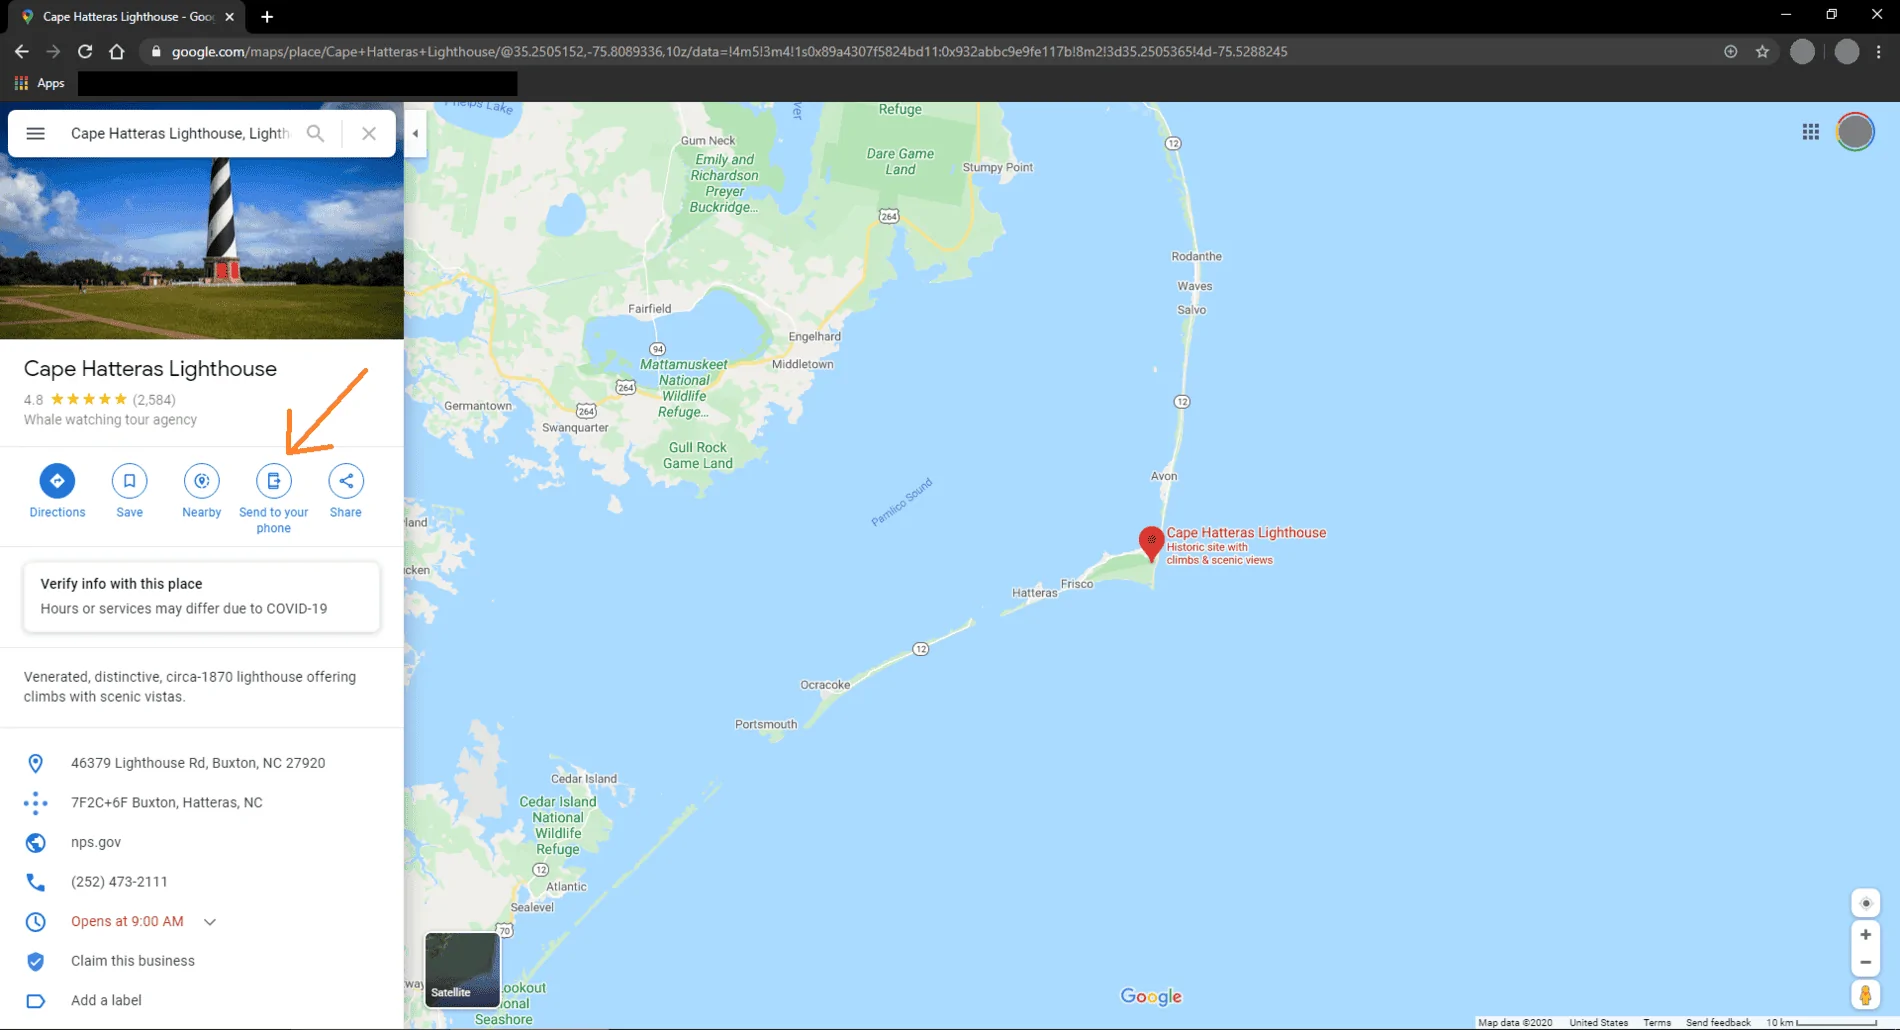Save Cape Hatteras Lighthouse to a list
1900x1030 pixels.
[x=129, y=481]
